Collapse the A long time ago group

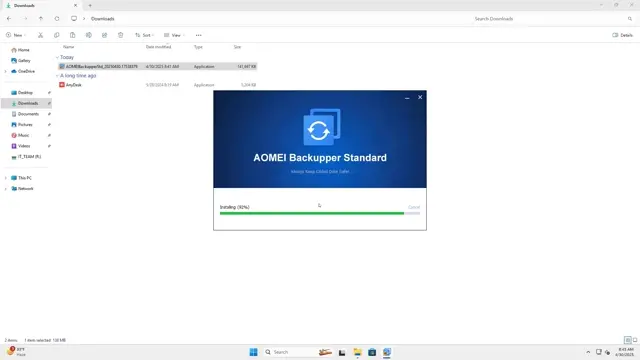click(57, 76)
